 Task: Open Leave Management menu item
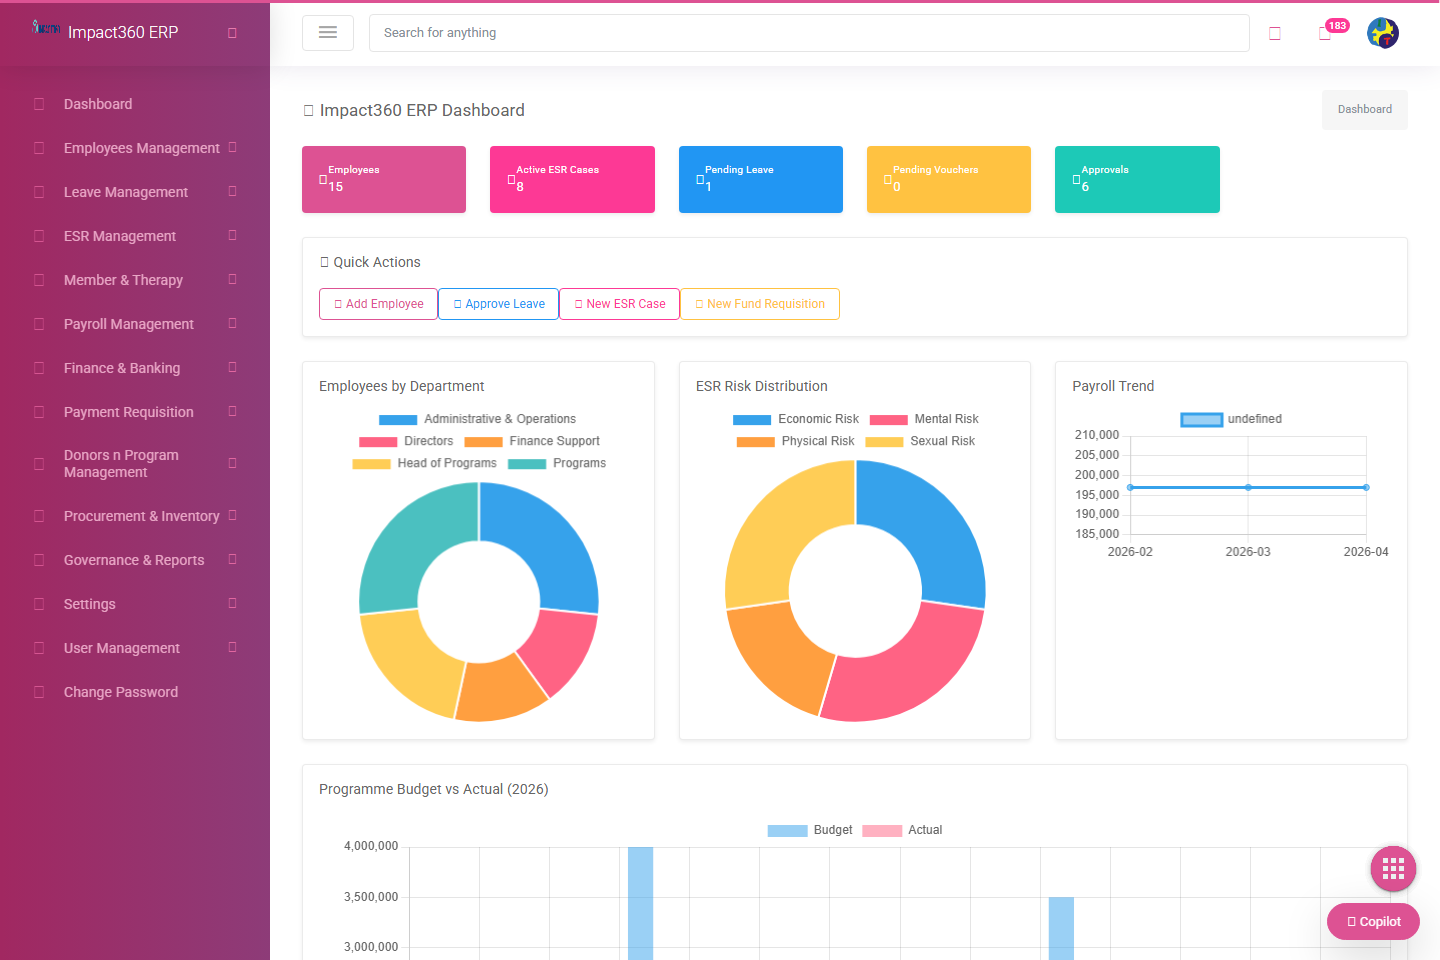tap(126, 192)
